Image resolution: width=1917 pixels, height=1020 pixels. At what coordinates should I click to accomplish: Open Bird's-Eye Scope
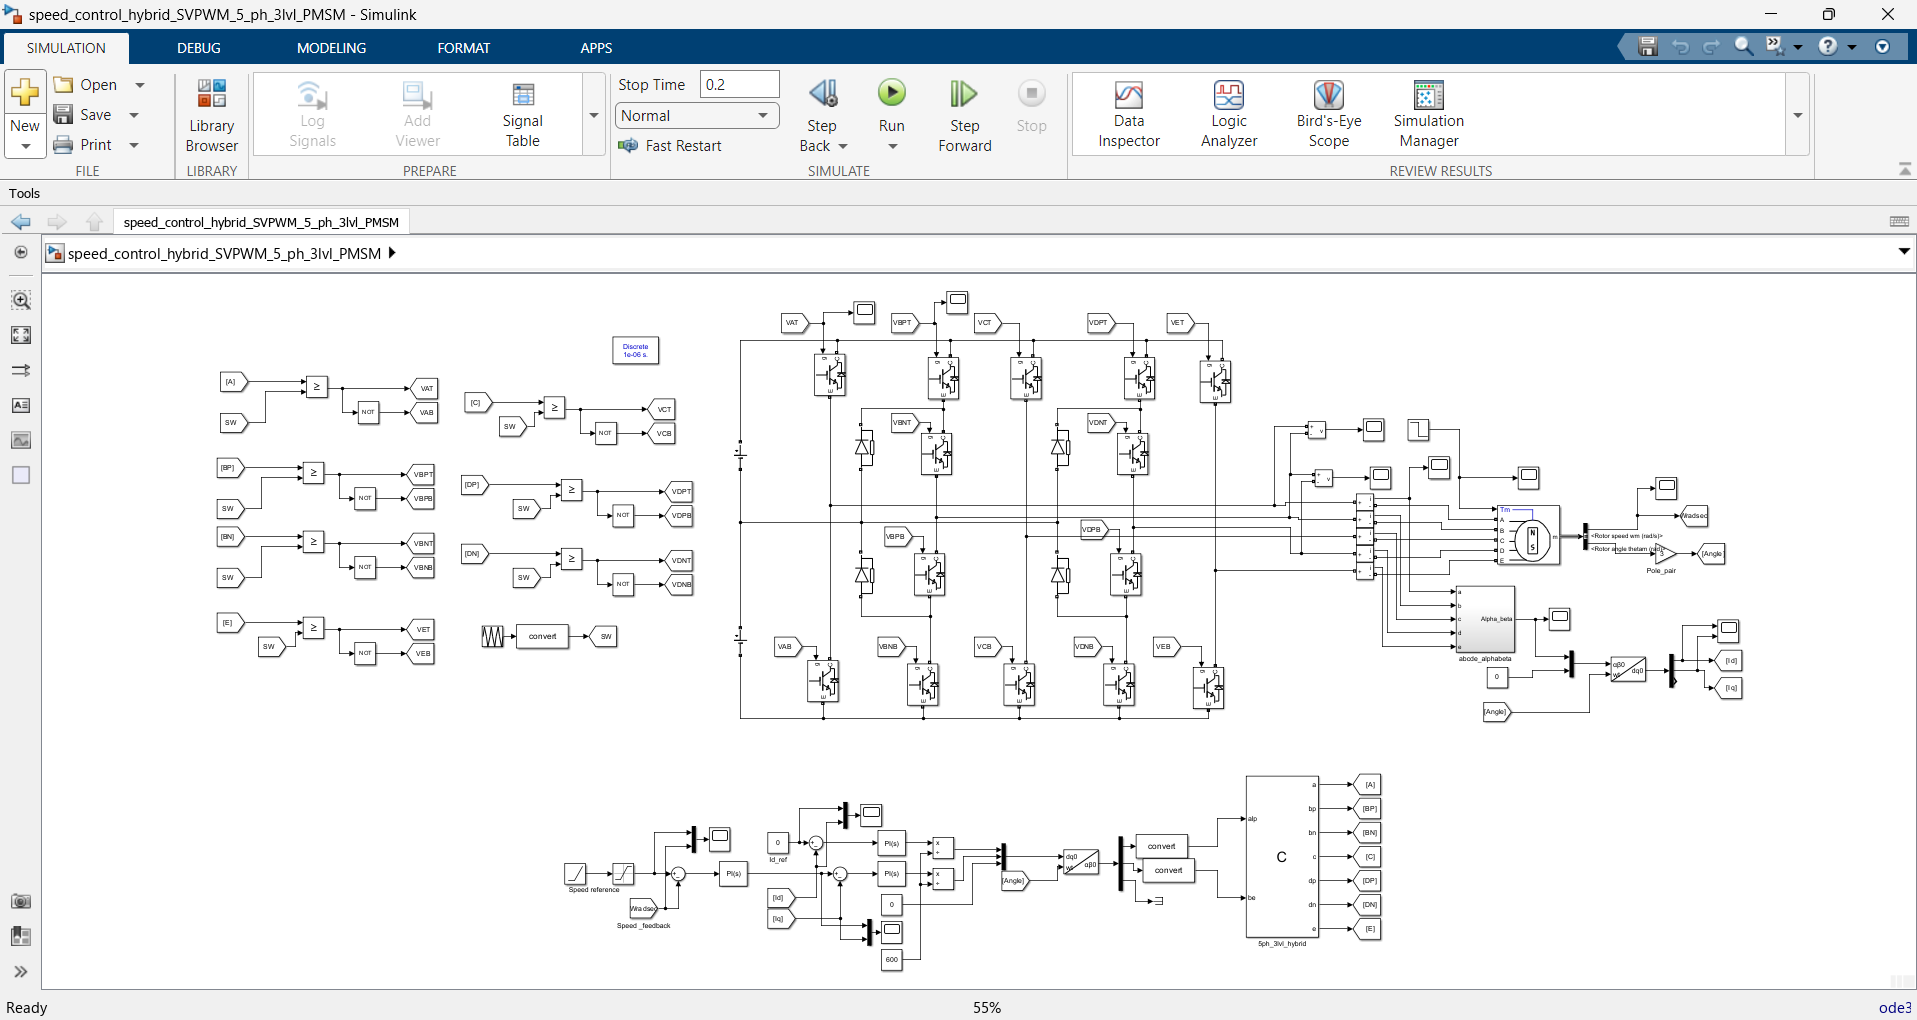[x=1329, y=115]
